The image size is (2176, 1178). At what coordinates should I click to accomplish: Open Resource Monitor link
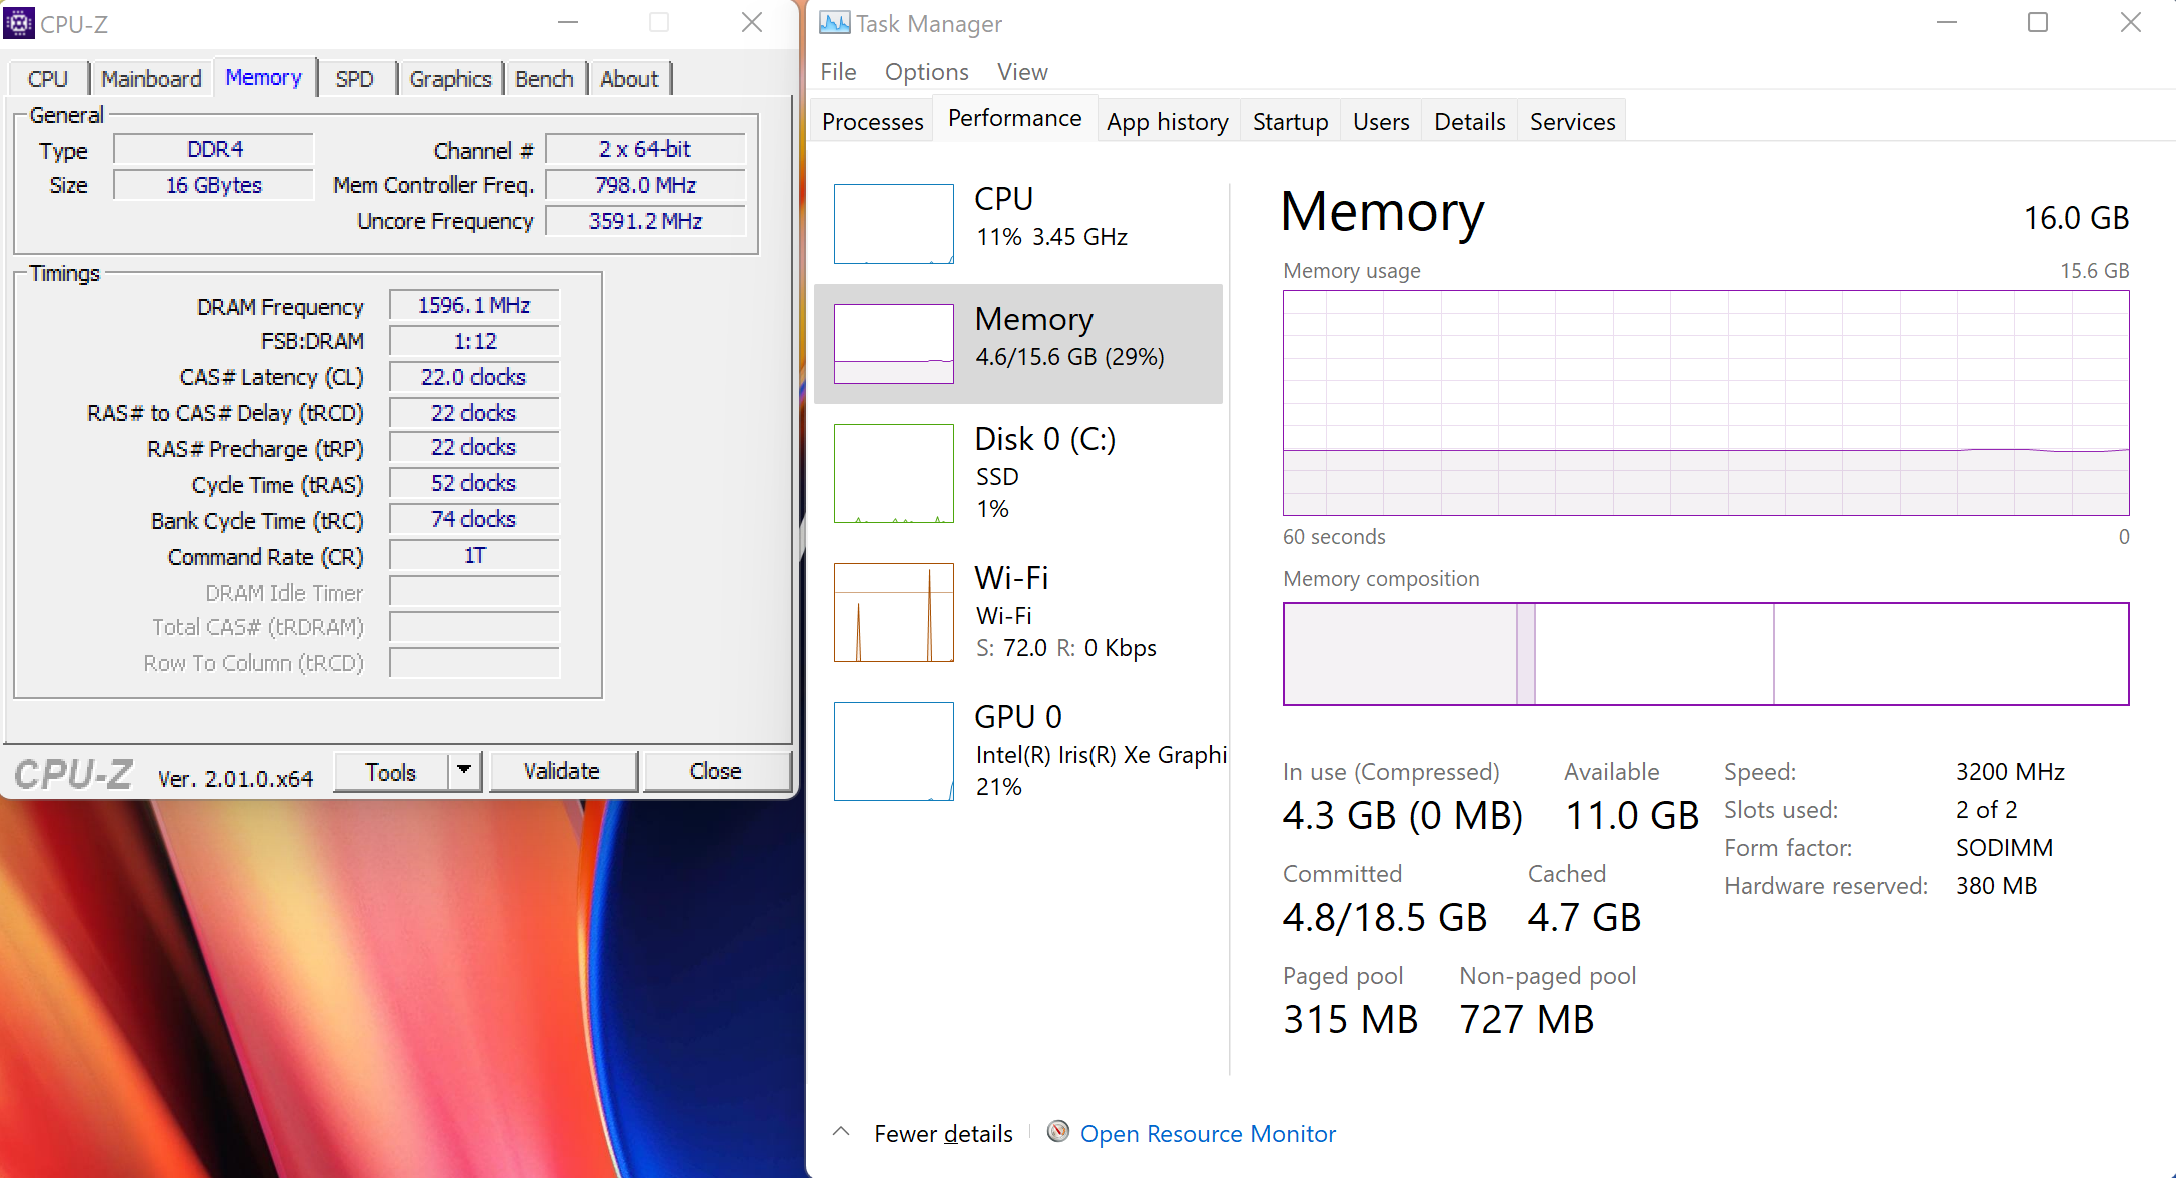[x=1207, y=1133]
